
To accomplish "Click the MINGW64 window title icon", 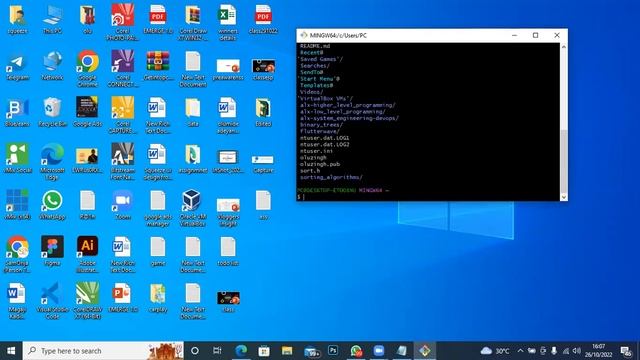I will tap(304, 35).
